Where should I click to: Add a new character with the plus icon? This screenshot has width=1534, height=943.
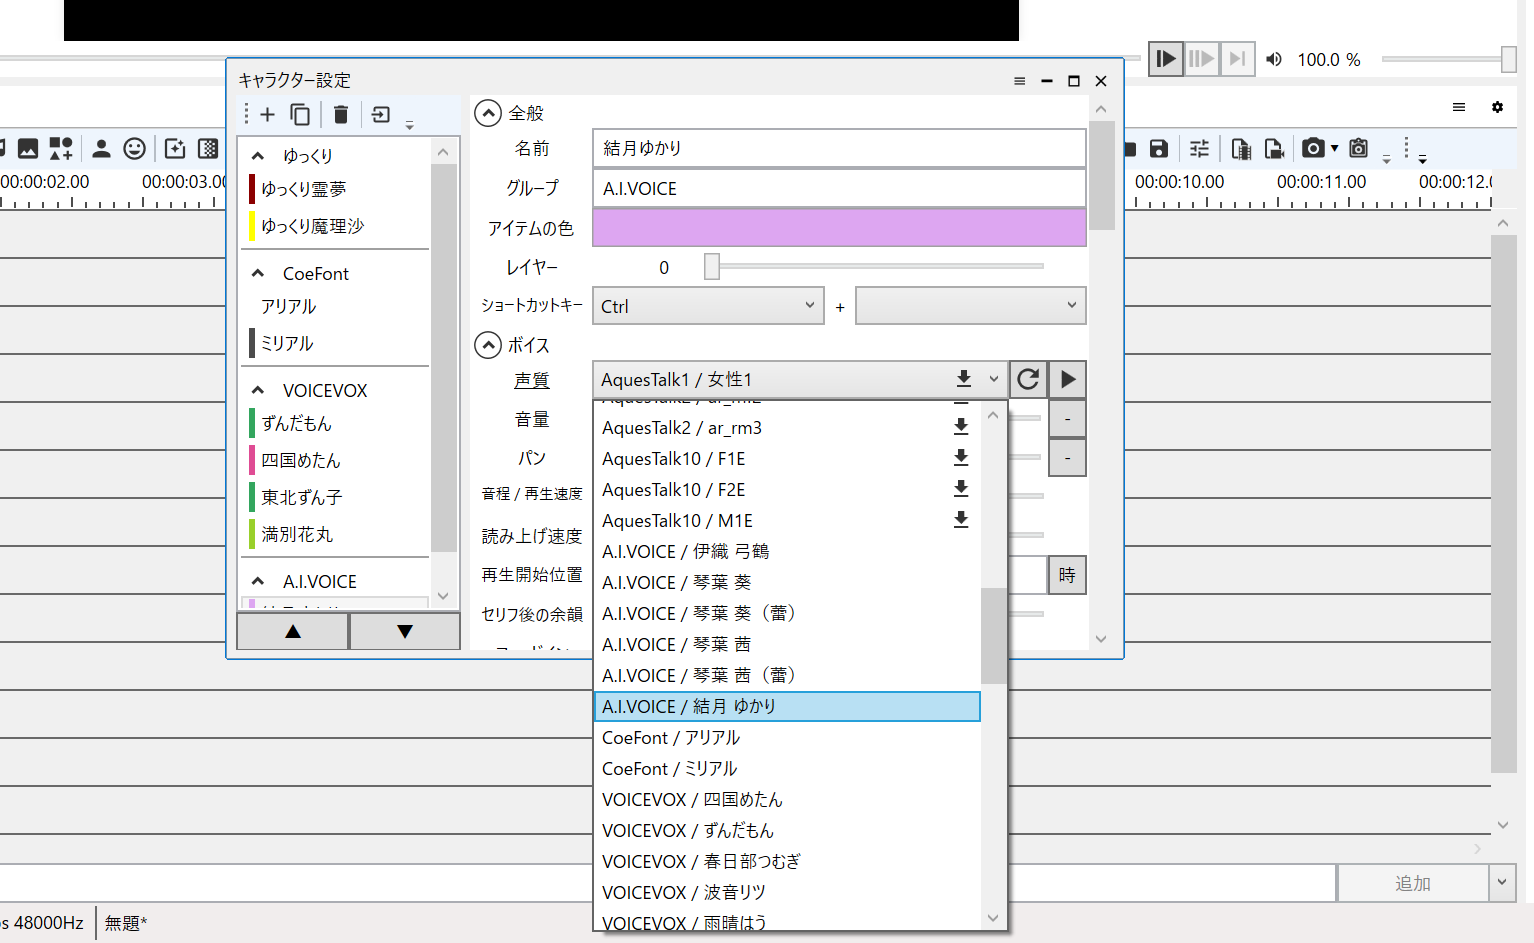click(267, 115)
